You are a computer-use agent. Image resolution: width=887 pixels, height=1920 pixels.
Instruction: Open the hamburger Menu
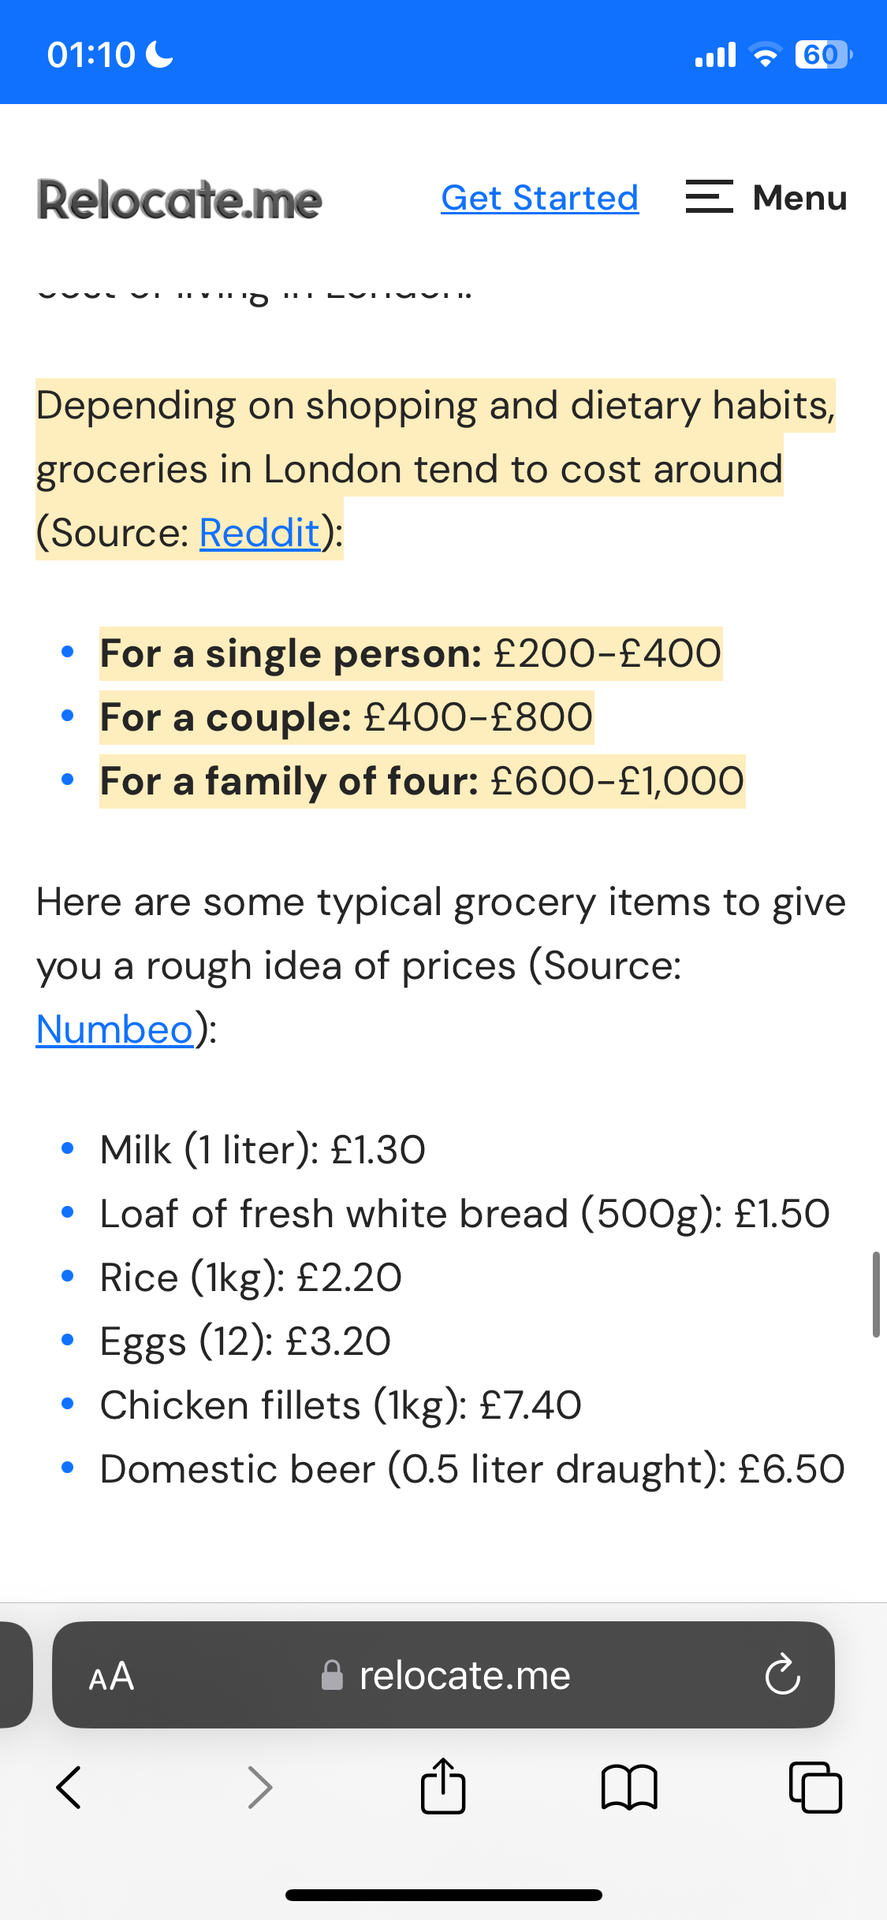click(766, 197)
